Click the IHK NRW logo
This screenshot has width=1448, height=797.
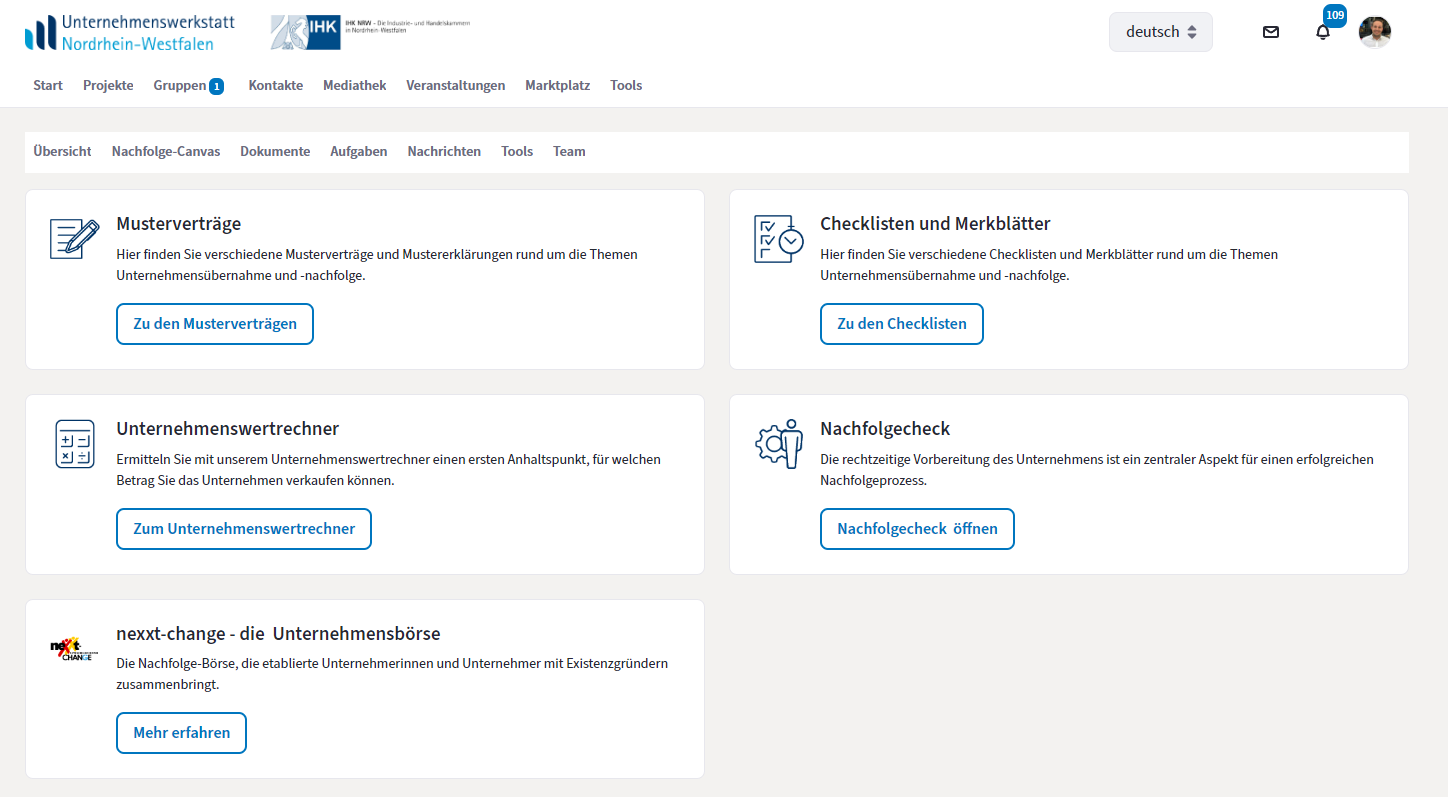click(370, 32)
